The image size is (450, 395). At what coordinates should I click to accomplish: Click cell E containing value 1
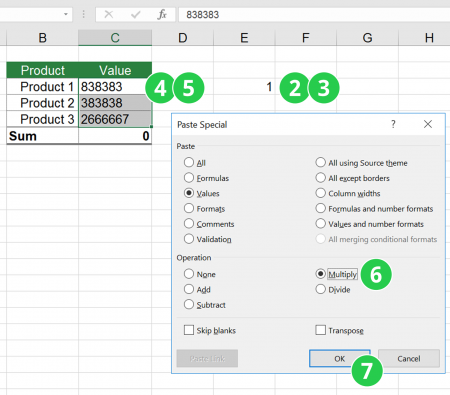[244, 87]
